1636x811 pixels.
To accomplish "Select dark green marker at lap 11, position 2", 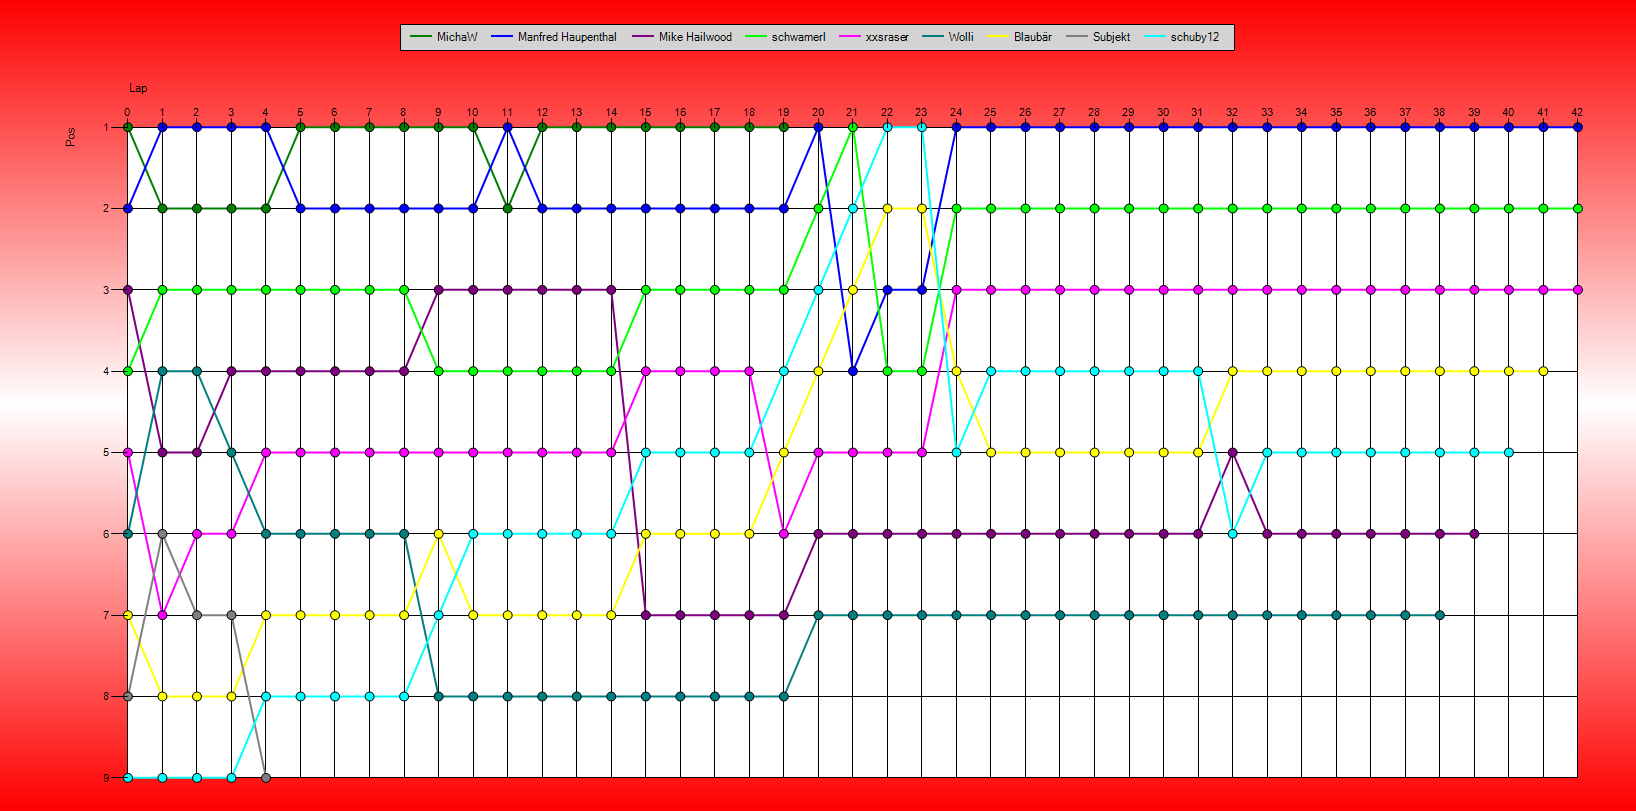I will (x=508, y=208).
